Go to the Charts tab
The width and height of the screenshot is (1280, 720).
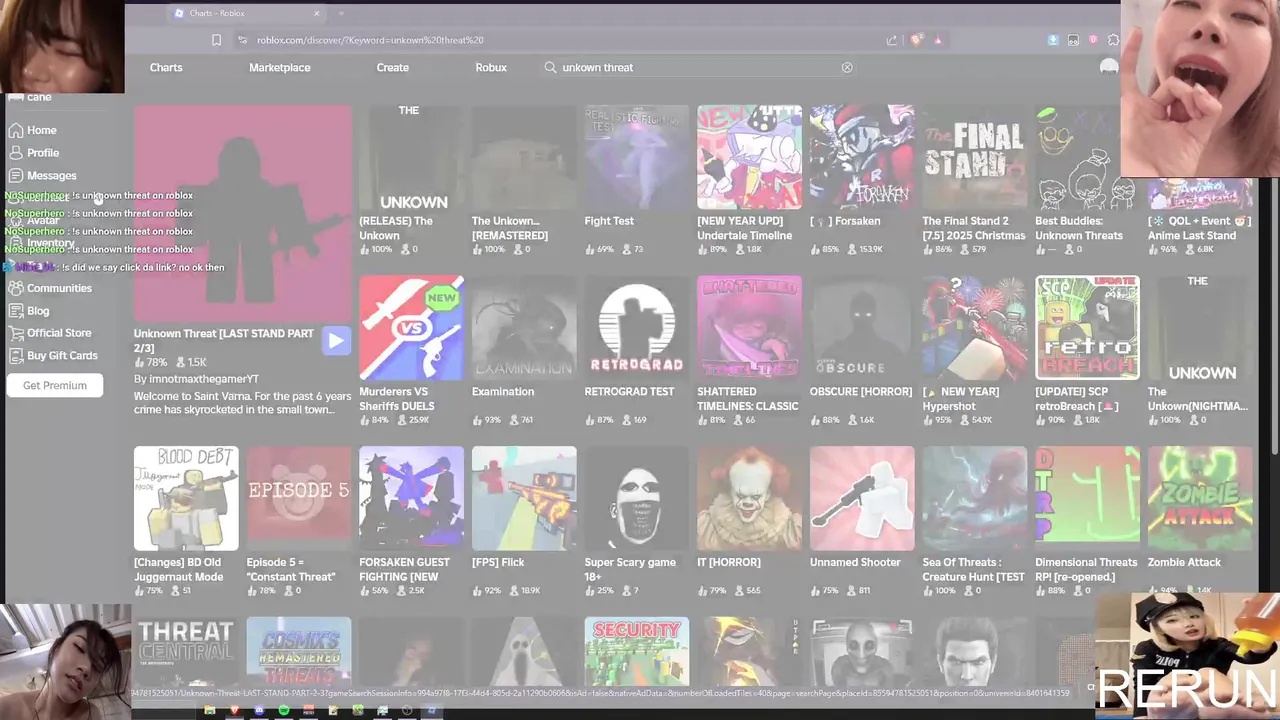click(x=166, y=67)
